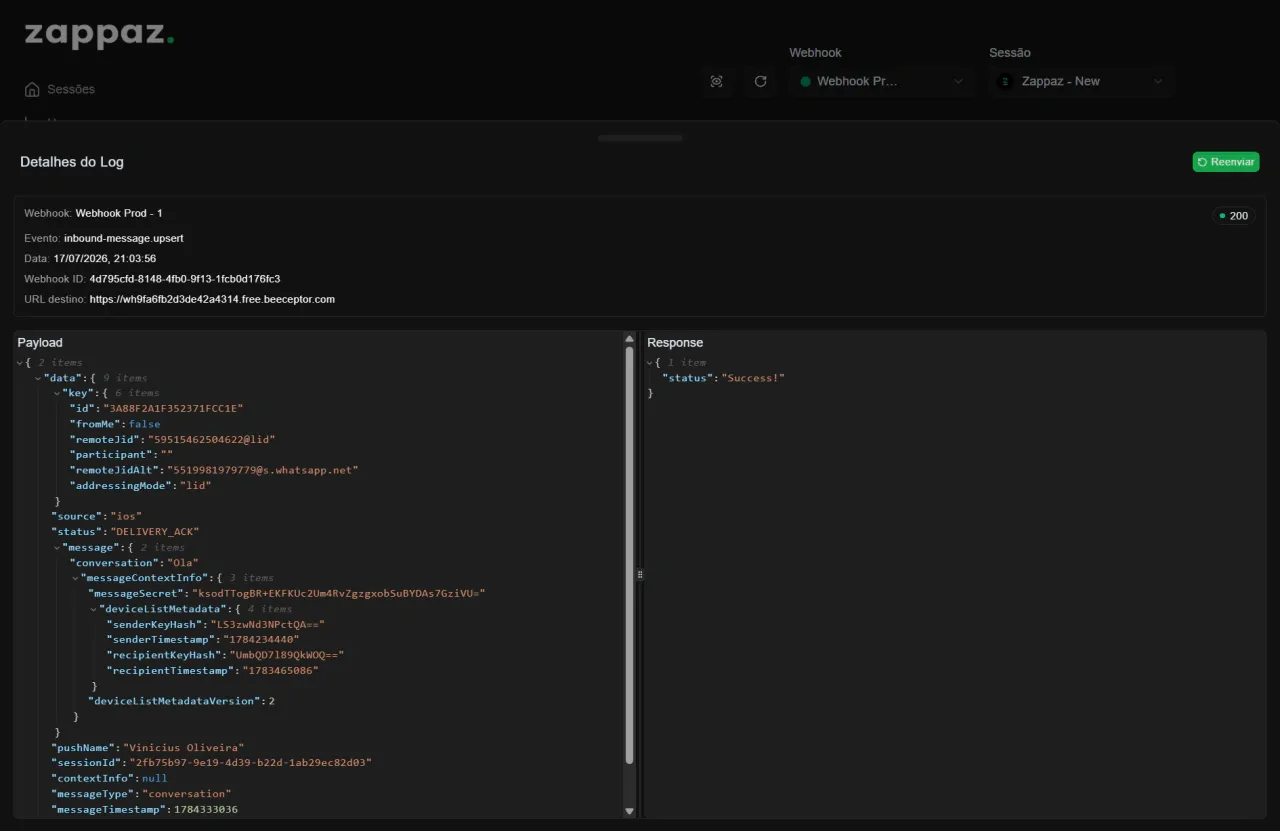Click the source "ios" value
1280x831 pixels.
126,516
